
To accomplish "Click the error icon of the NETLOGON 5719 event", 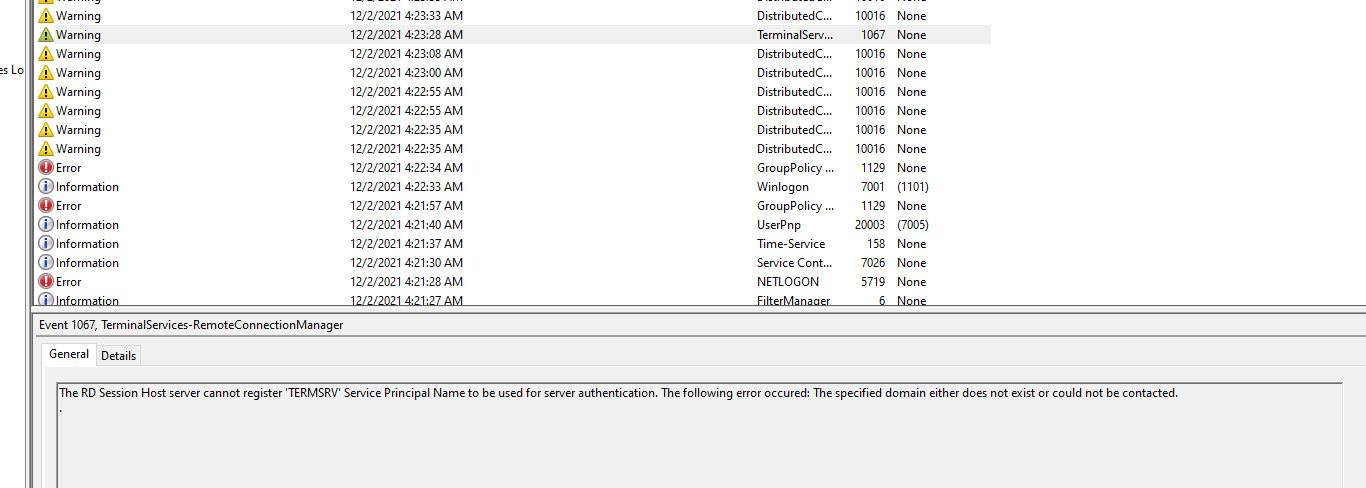I will (46, 282).
